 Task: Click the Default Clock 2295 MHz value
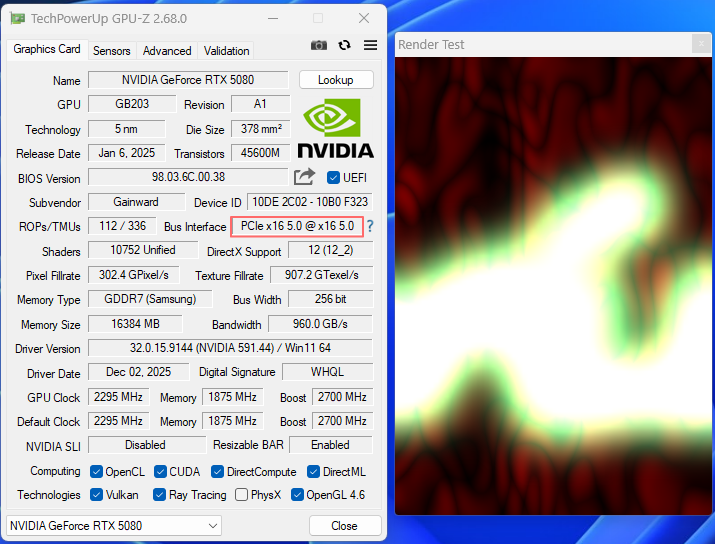[x=119, y=421]
